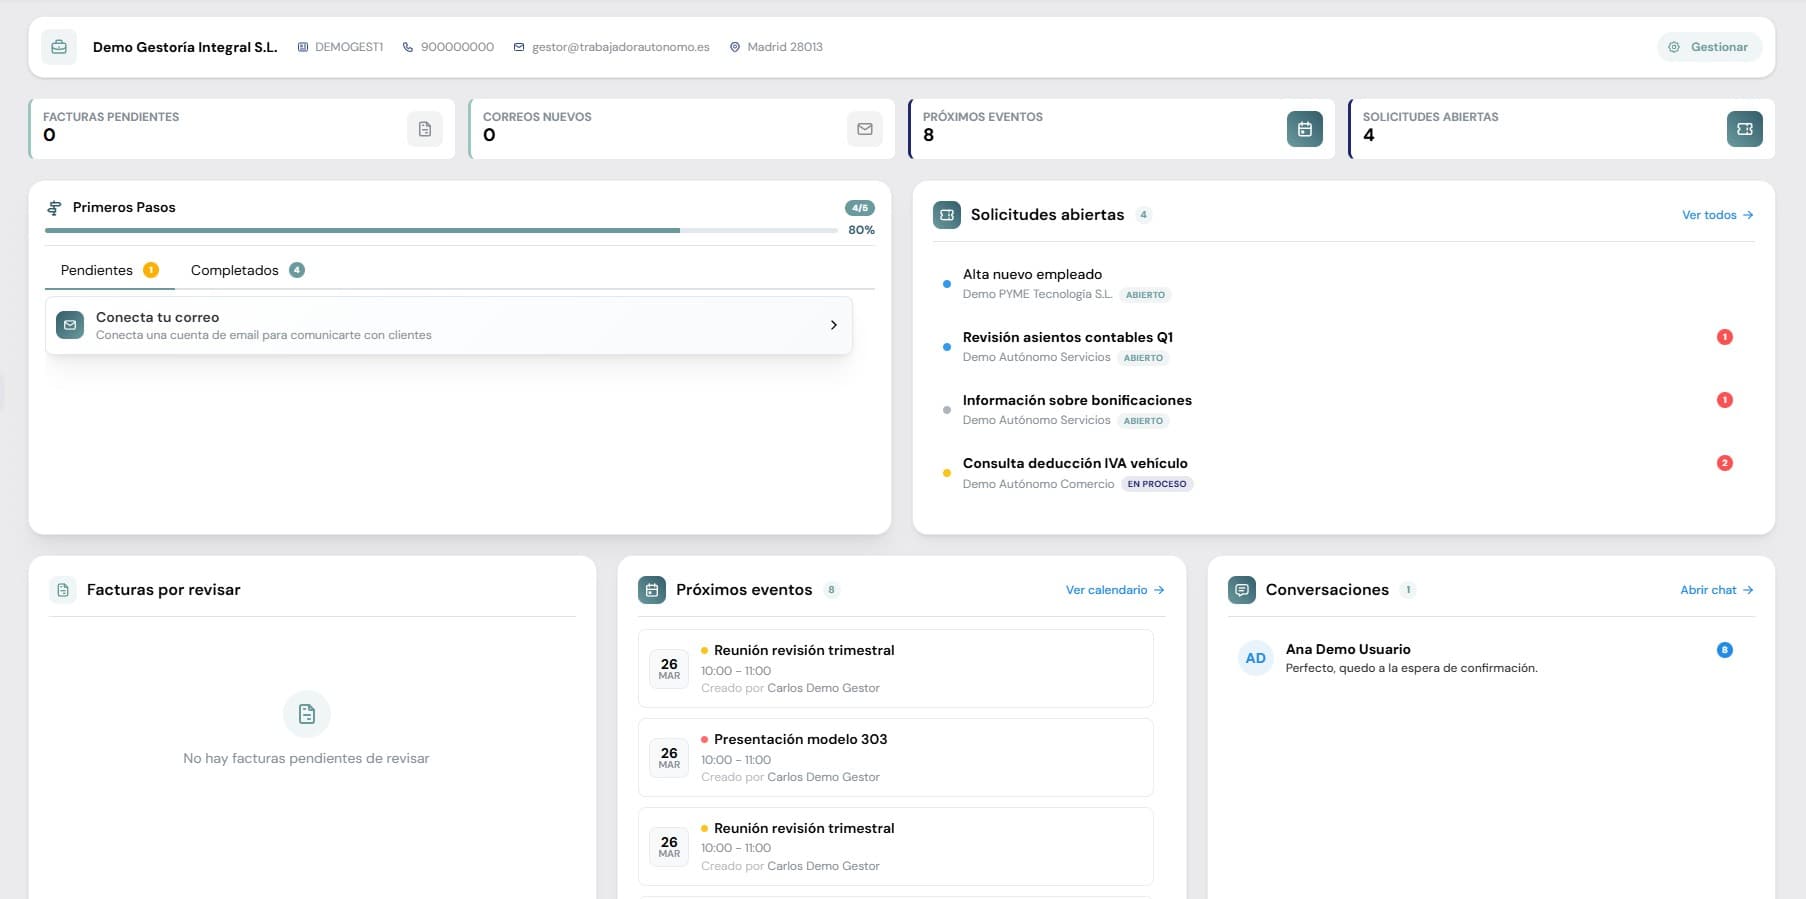Image resolution: width=1806 pixels, height=899 pixels.
Task: Click the chat icon beside Conversaciones heading
Action: point(1242,590)
